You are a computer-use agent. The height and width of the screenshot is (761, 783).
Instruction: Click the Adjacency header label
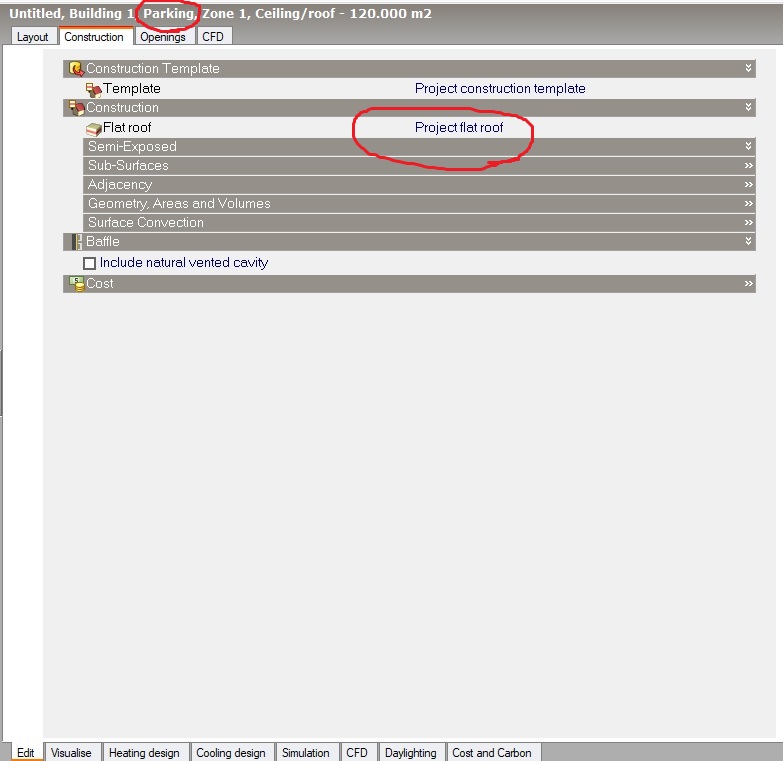[120, 185]
